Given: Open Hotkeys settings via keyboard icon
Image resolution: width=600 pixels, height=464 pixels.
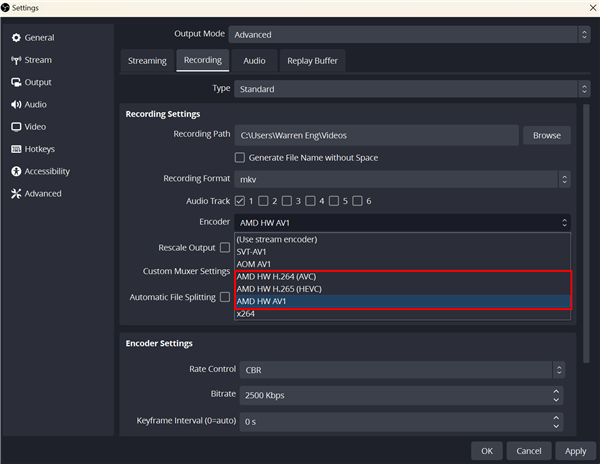Looking at the screenshot, I should pos(16,149).
